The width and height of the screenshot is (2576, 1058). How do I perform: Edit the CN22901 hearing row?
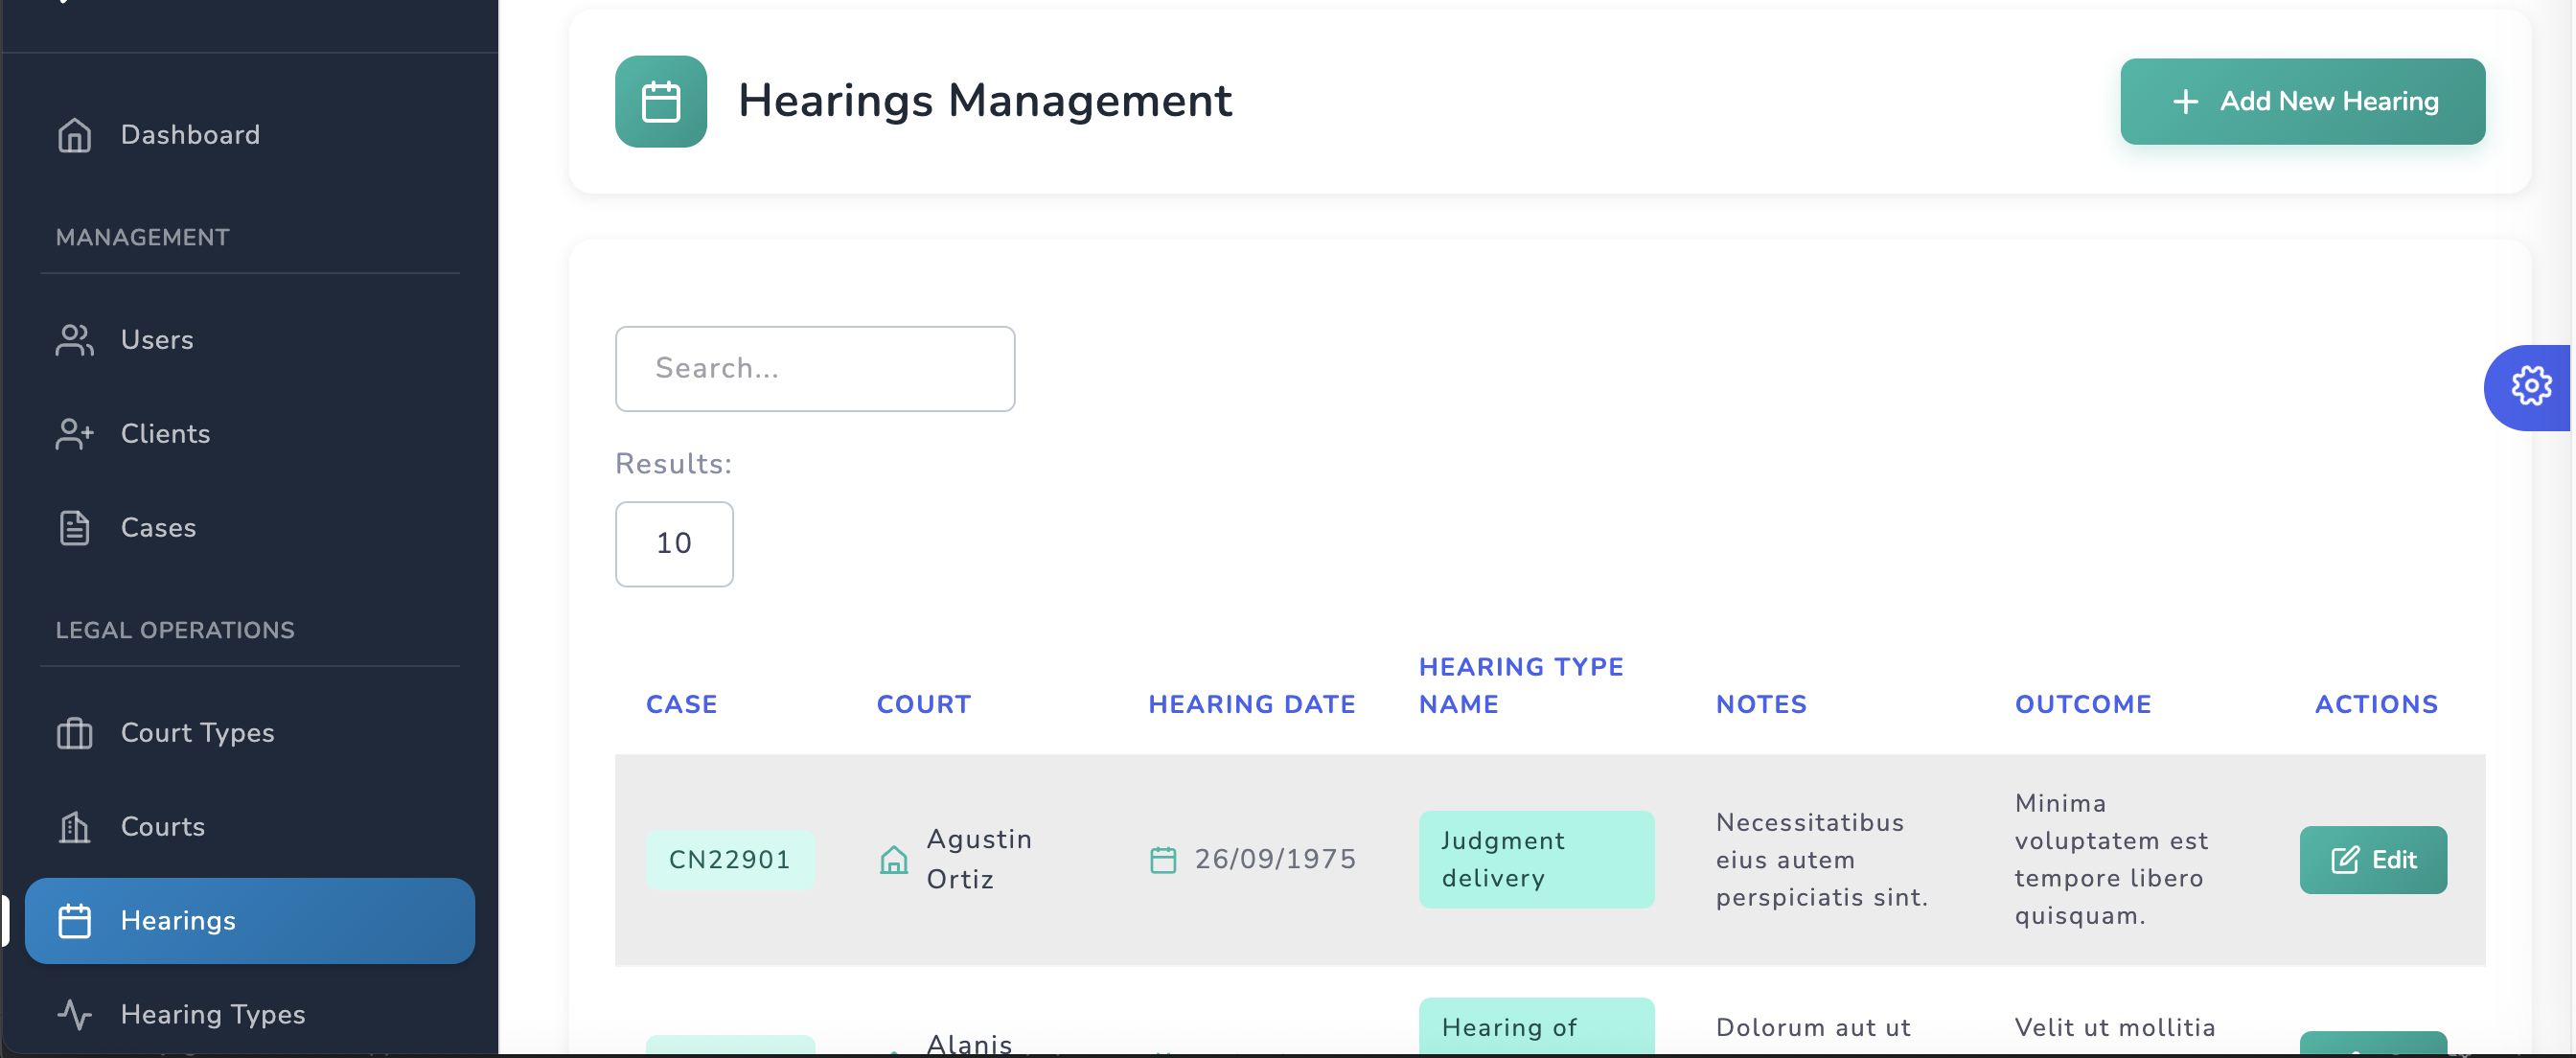(2373, 860)
